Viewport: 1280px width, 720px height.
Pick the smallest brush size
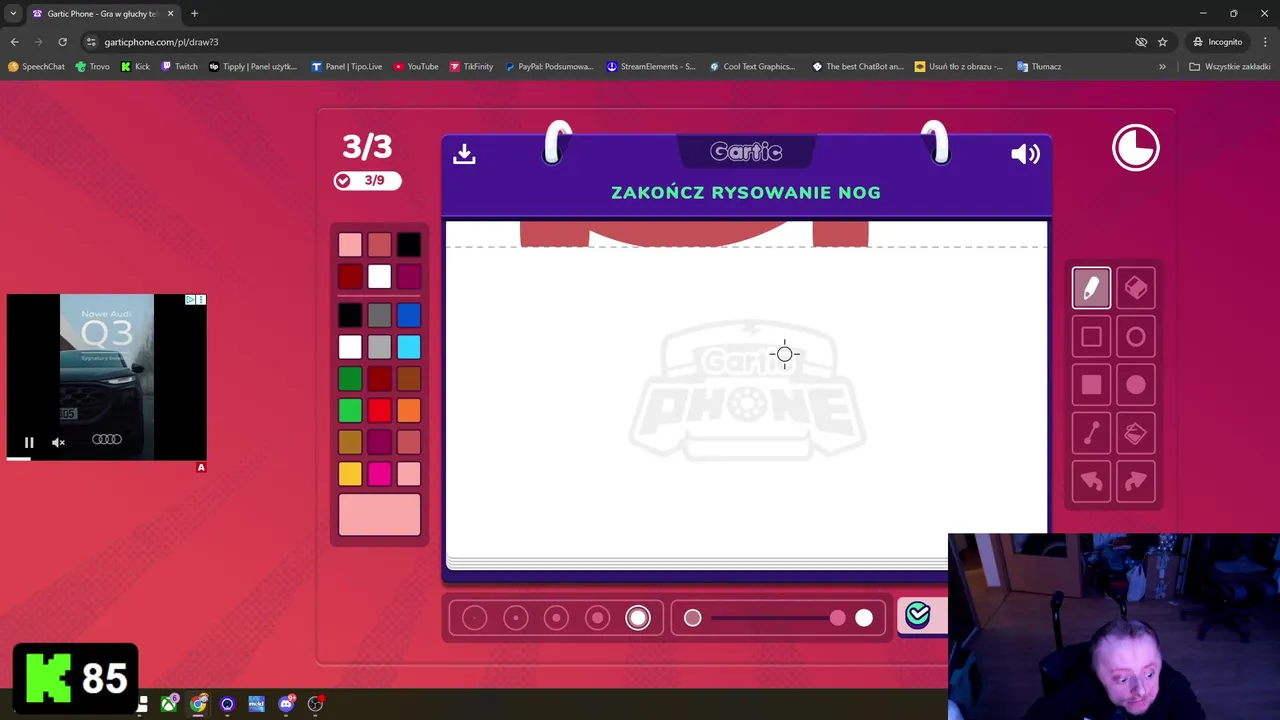pos(475,618)
